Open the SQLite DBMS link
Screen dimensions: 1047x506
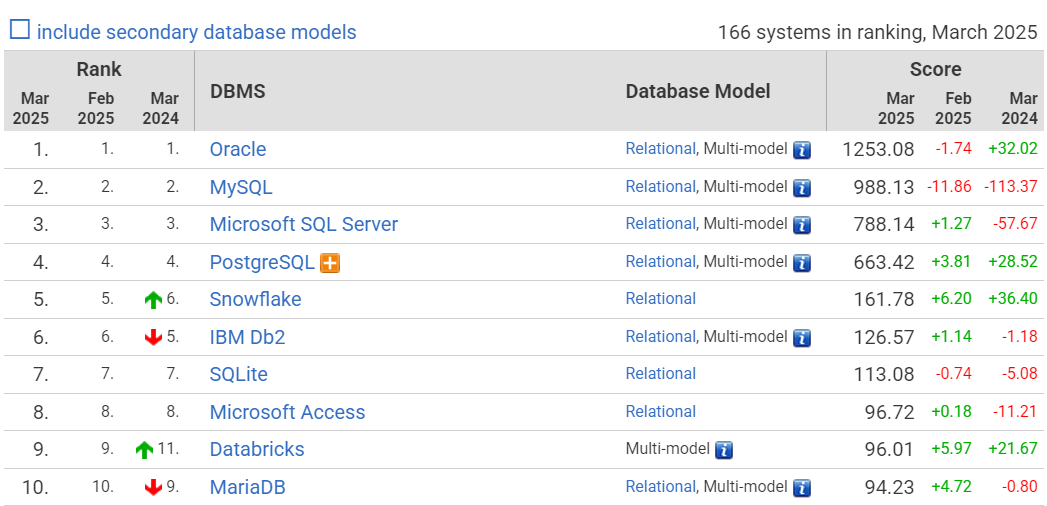pos(238,374)
